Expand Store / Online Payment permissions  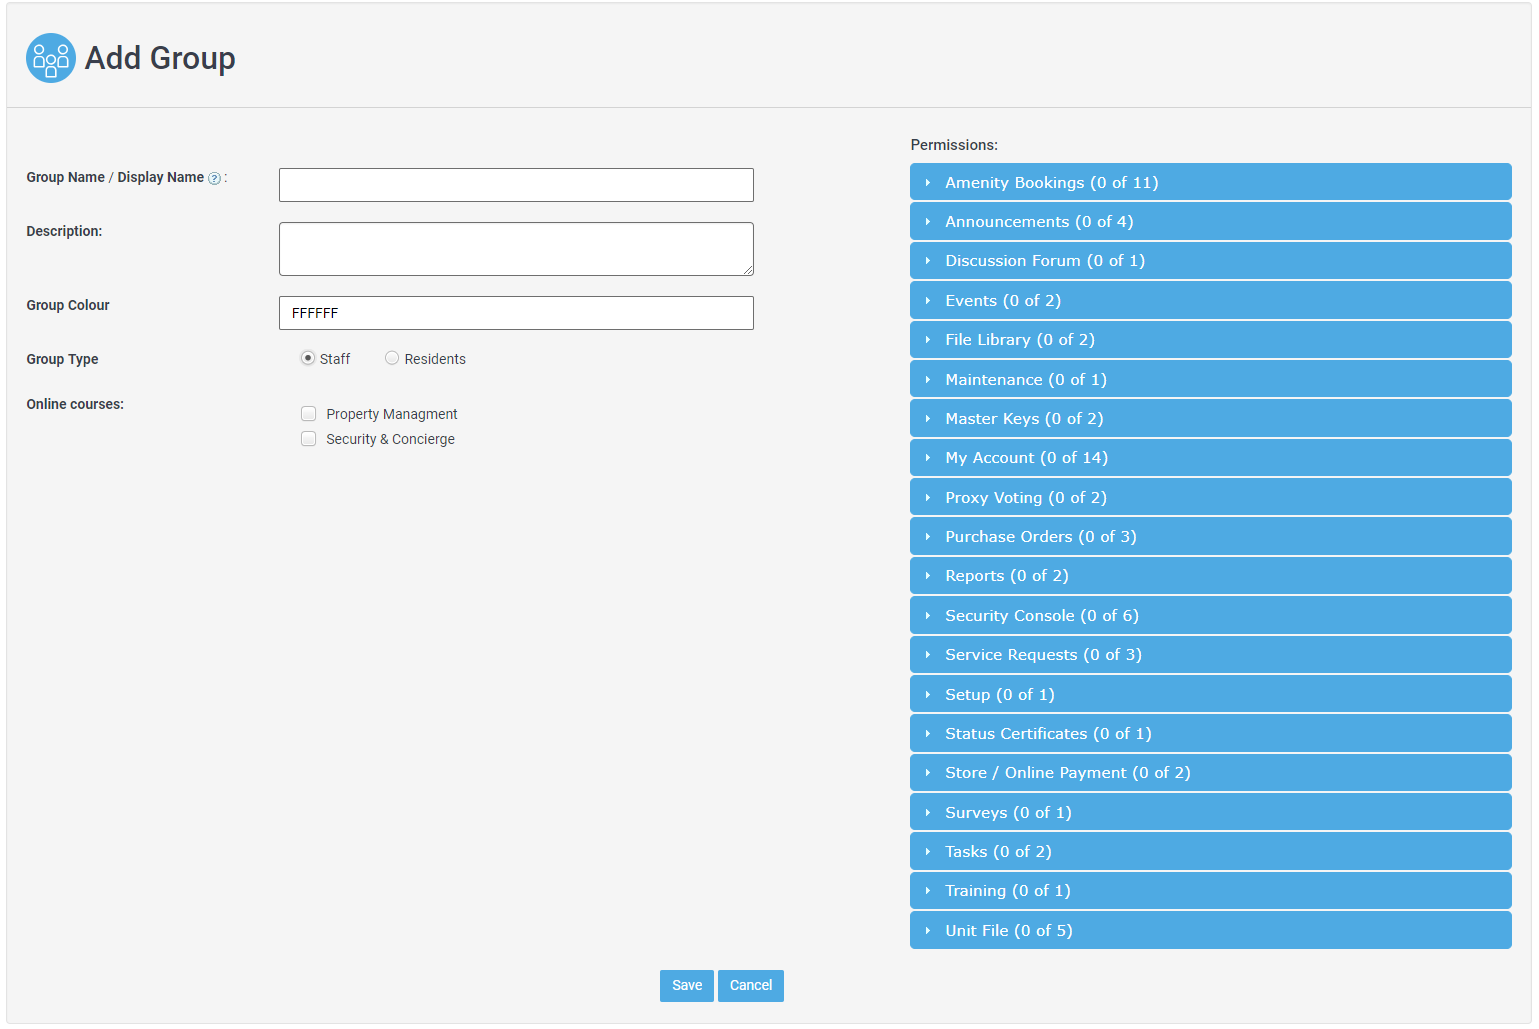(1209, 773)
